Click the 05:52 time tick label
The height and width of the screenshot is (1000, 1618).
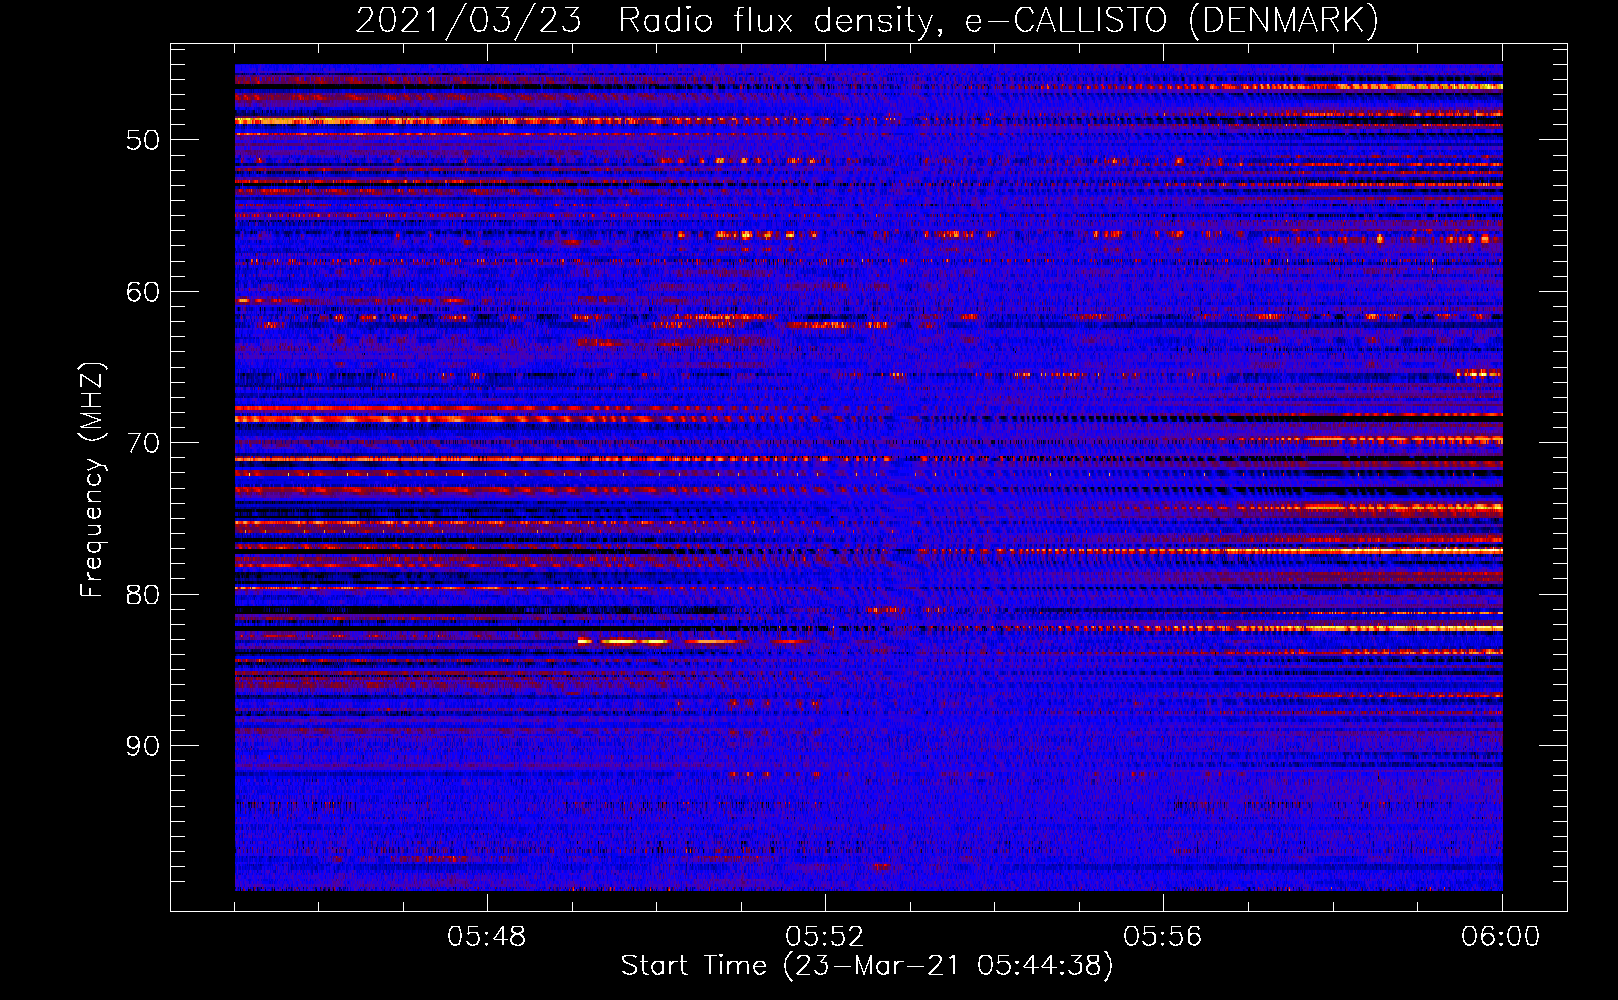pyautogui.click(x=825, y=937)
